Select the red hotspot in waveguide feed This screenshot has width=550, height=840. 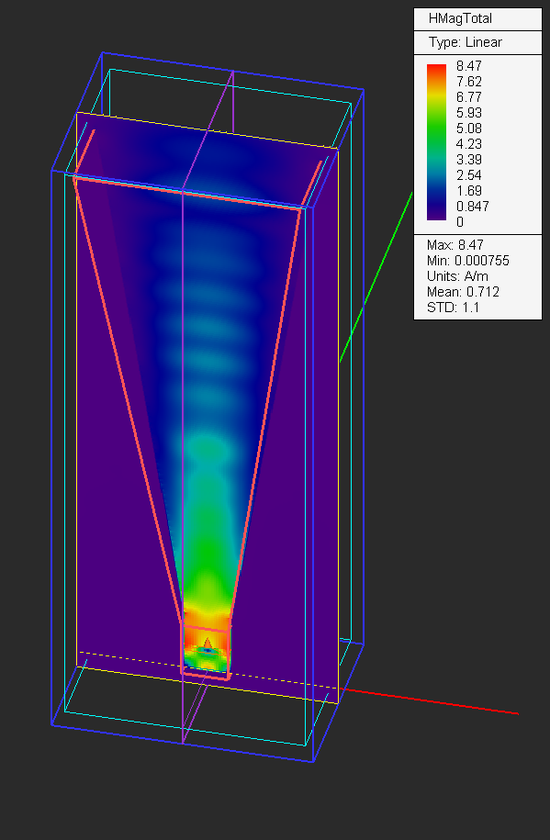pos(208,642)
